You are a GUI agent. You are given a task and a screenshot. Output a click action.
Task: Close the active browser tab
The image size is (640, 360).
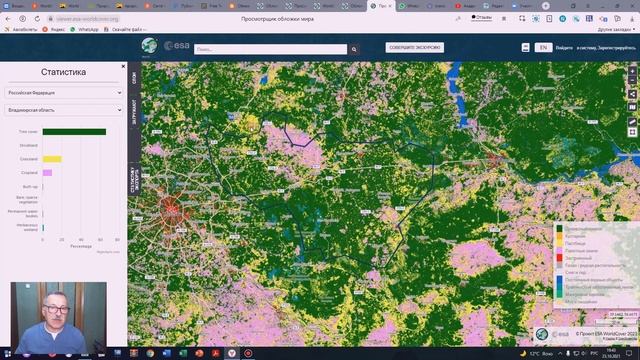(x=390, y=6)
